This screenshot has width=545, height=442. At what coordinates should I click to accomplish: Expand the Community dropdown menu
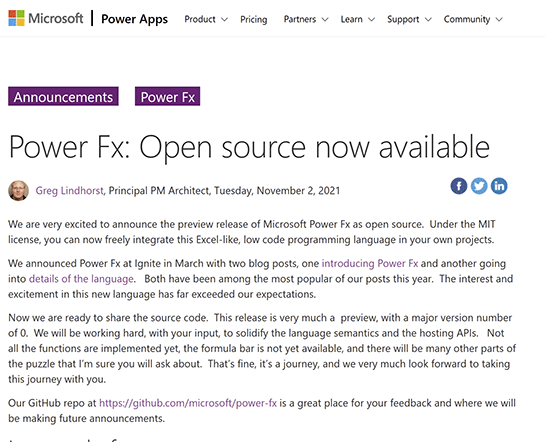473,19
